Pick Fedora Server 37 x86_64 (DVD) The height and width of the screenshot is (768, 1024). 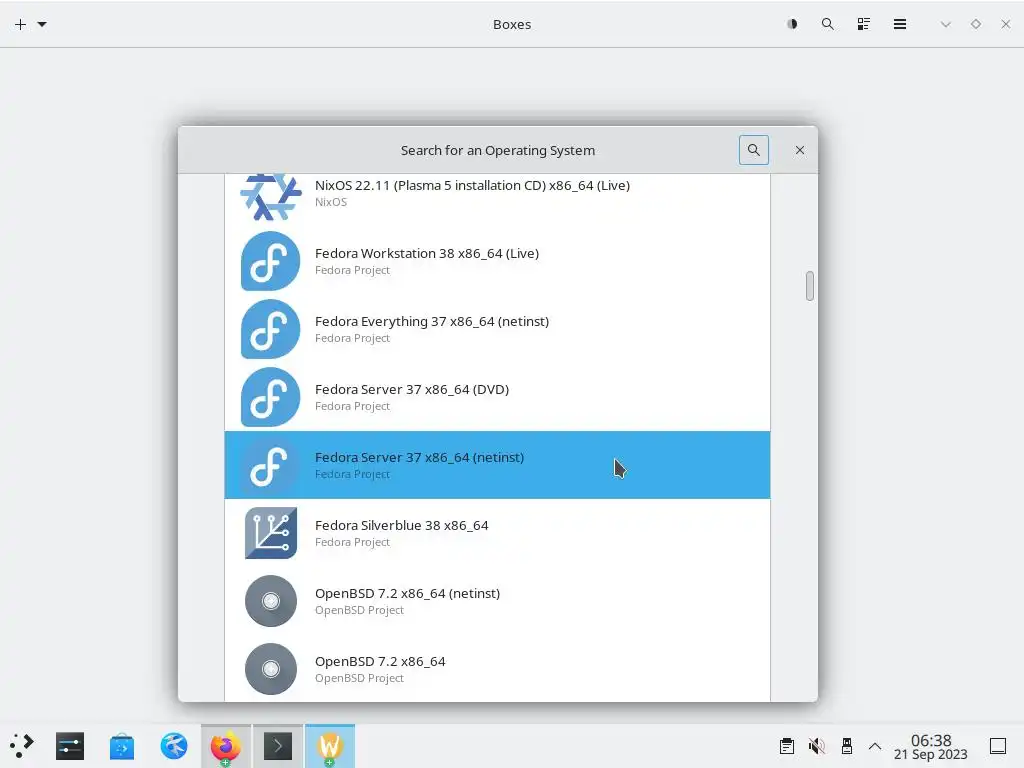(498, 397)
